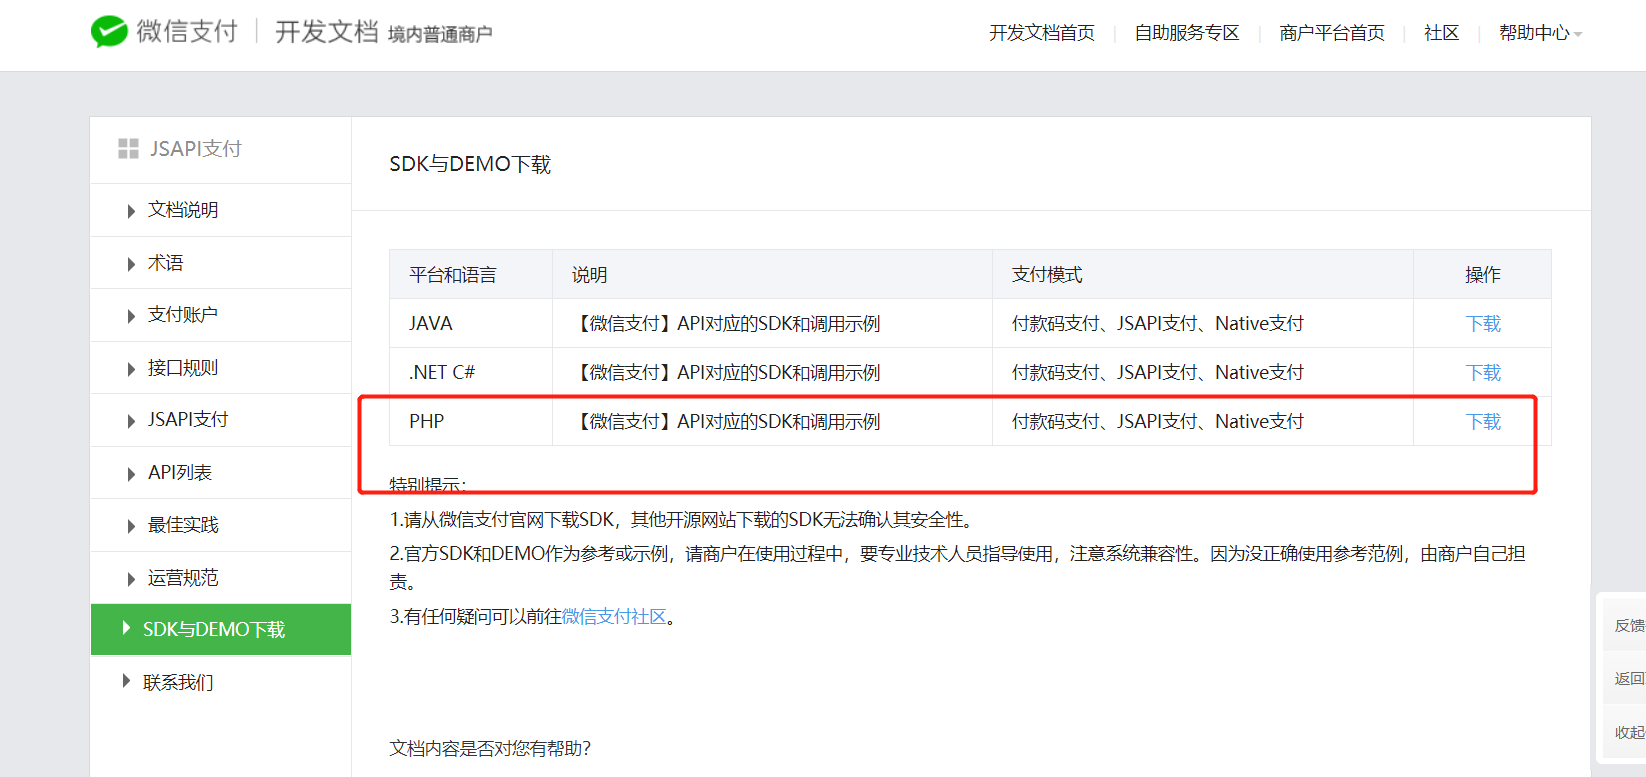The image size is (1646, 777).
Task: Open 开发文档首页 in top navigation
Action: pyautogui.click(x=1042, y=33)
